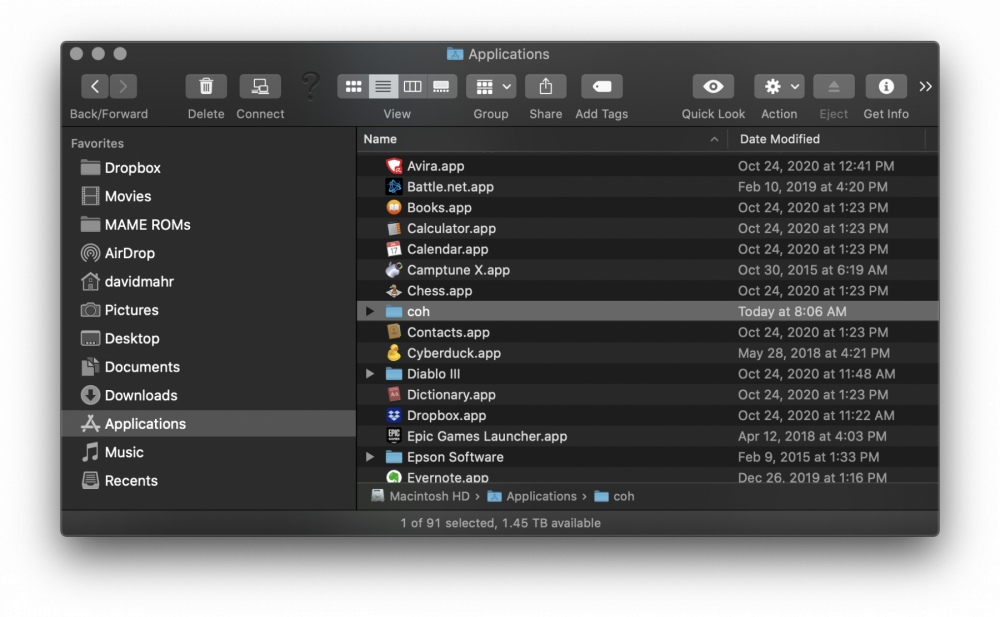Open the Group by dropdown
1000x617 pixels.
490,87
